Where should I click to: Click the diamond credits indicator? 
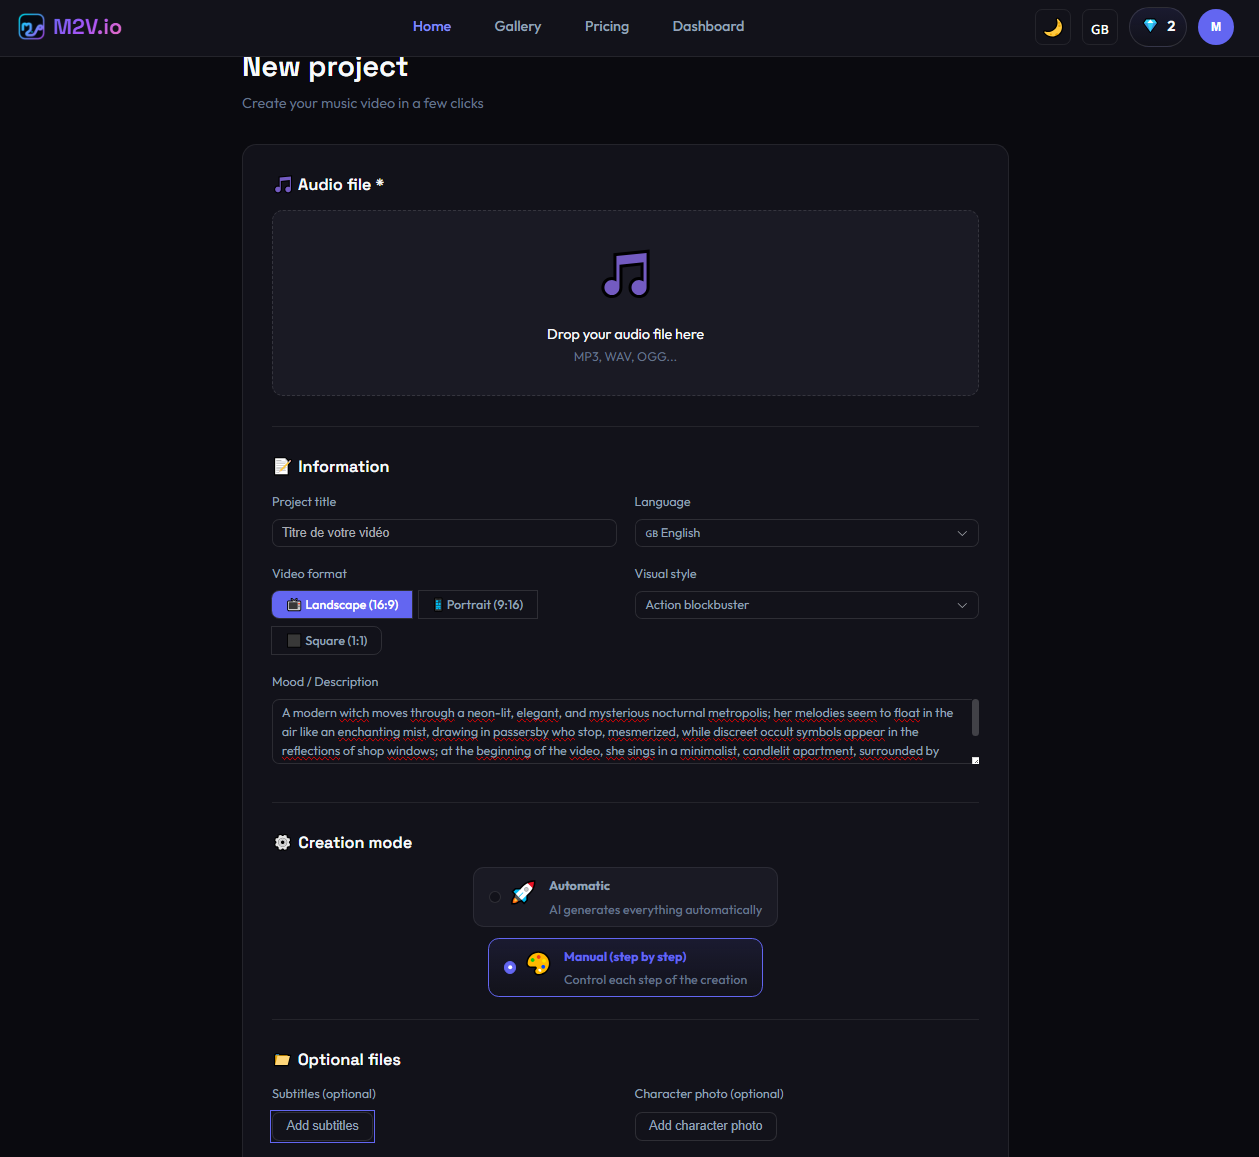1157,27
